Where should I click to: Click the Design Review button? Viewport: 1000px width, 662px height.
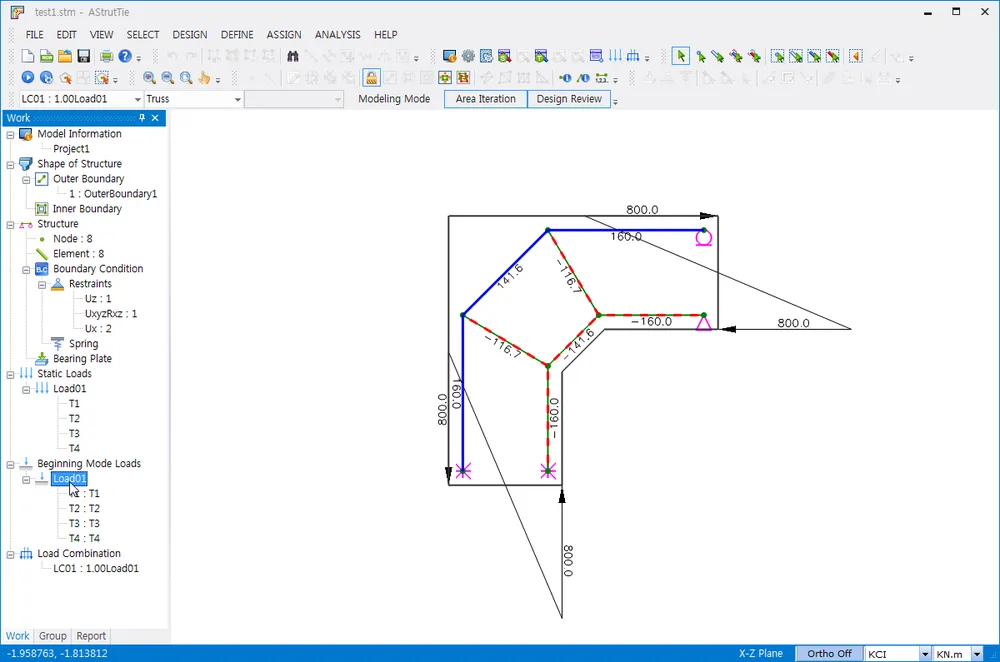[569, 99]
